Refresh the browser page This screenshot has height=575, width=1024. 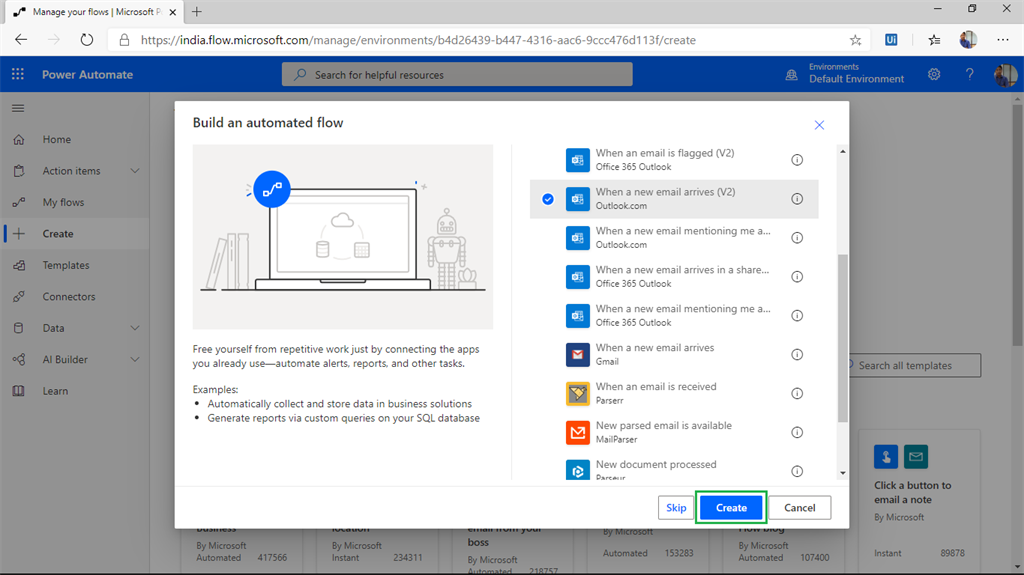coord(86,40)
